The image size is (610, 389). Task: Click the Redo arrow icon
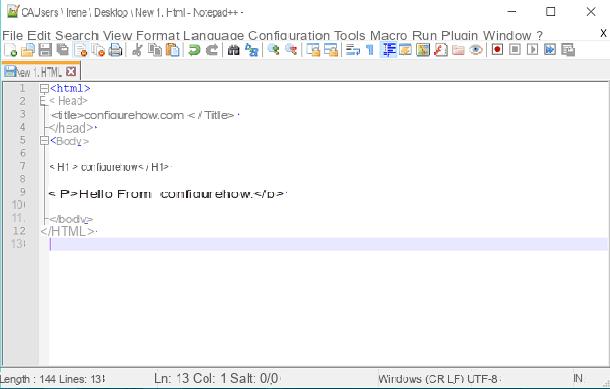(x=212, y=50)
